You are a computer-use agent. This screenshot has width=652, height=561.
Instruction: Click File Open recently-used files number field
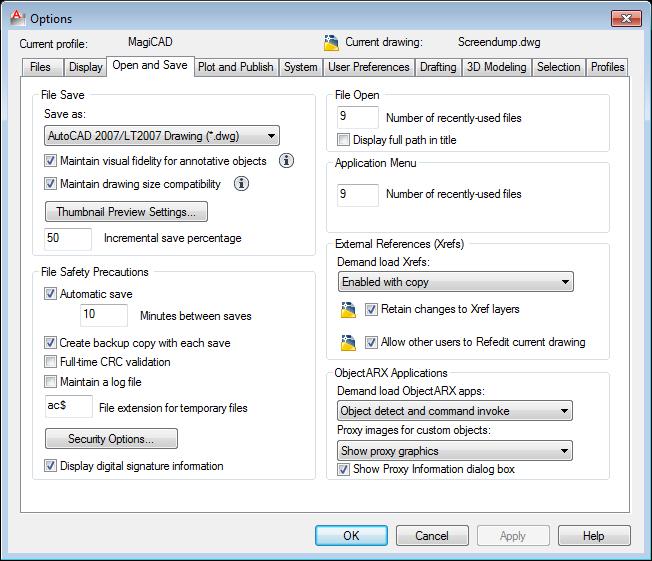(358, 117)
